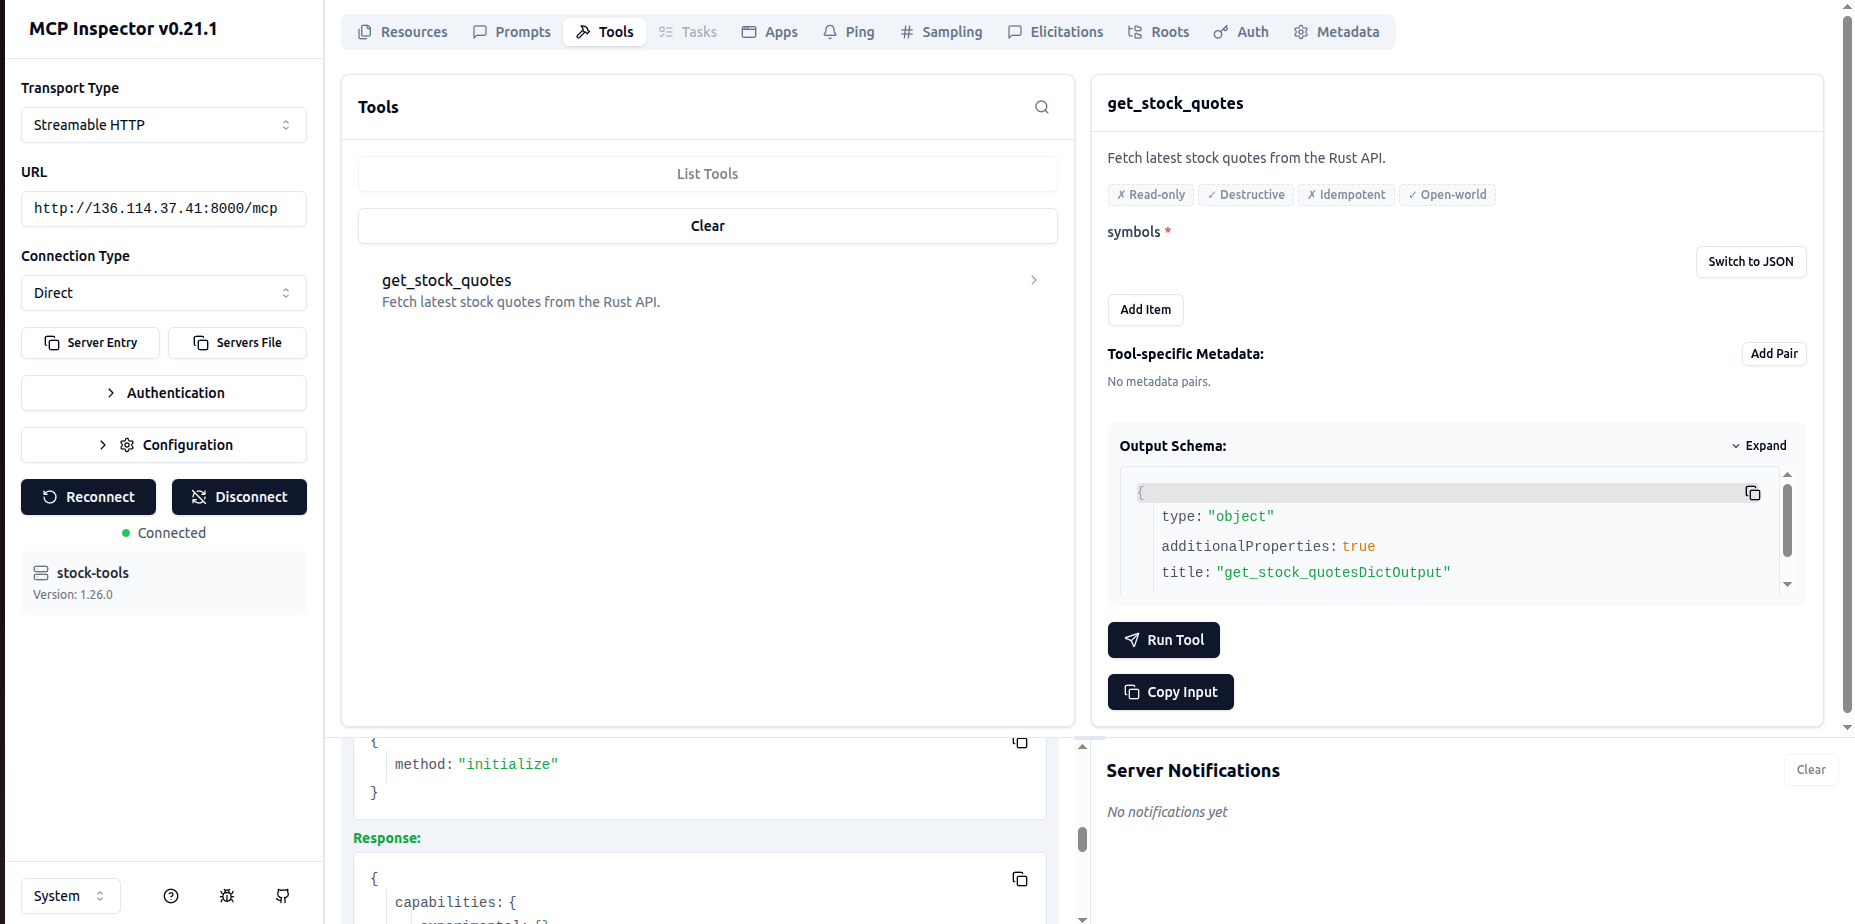The image size is (1855, 924).
Task: Click the search icon in Tools panel
Action: coord(1041,107)
